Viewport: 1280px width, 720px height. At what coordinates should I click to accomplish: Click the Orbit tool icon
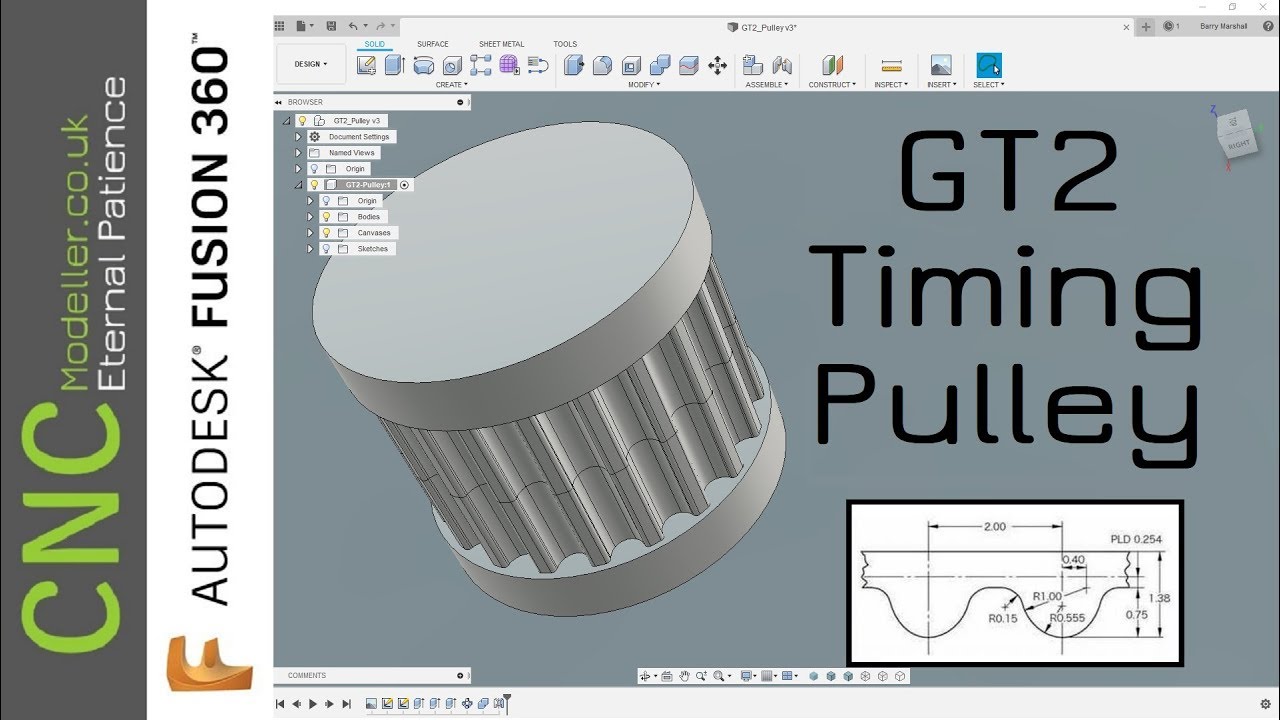(x=646, y=676)
